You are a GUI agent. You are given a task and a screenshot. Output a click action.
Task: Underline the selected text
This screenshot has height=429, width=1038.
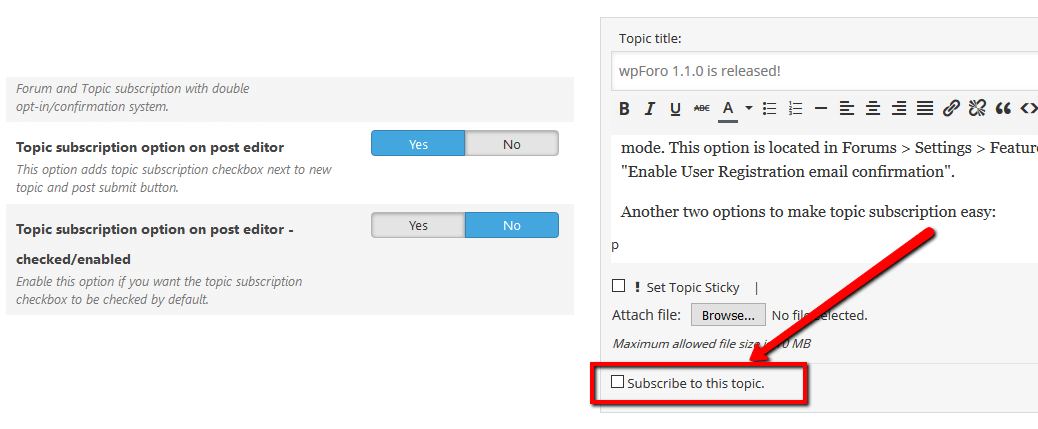pyautogui.click(x=675, y=108)
